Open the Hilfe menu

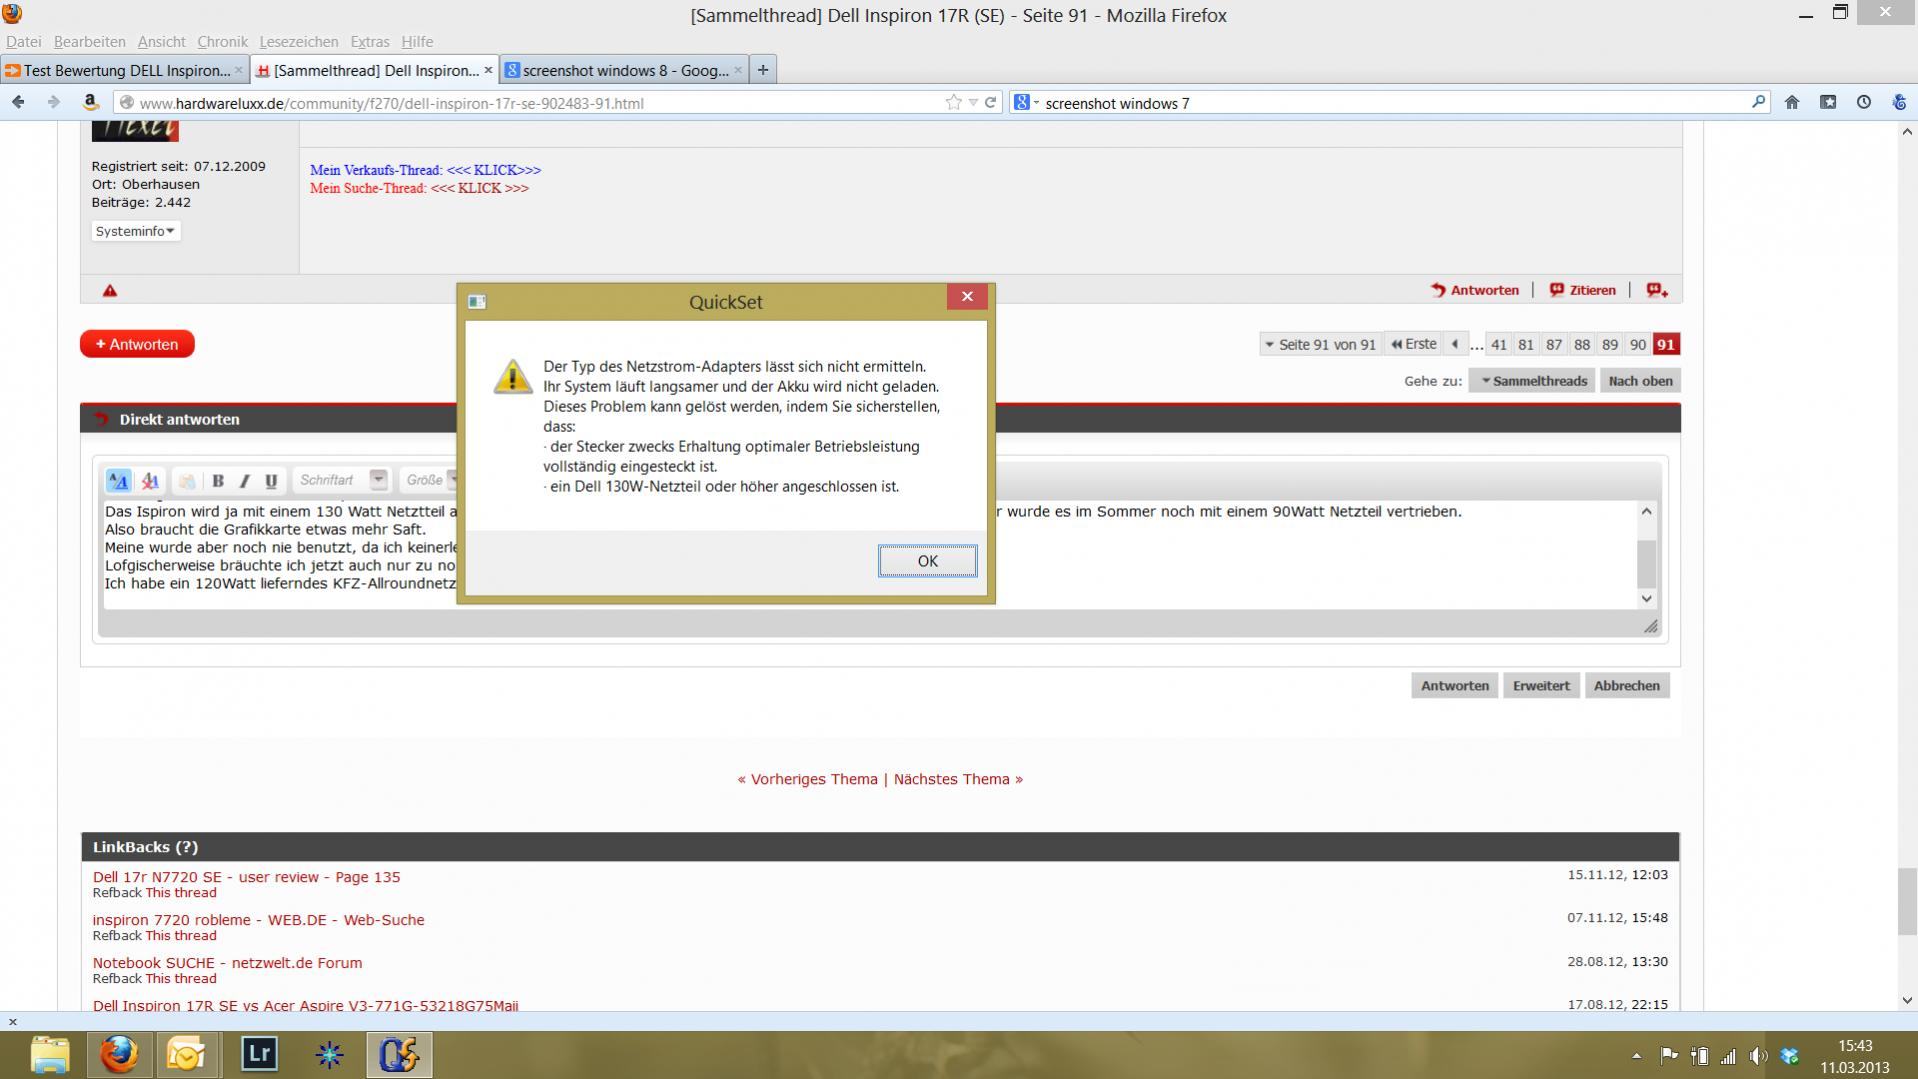pos(417,41)
